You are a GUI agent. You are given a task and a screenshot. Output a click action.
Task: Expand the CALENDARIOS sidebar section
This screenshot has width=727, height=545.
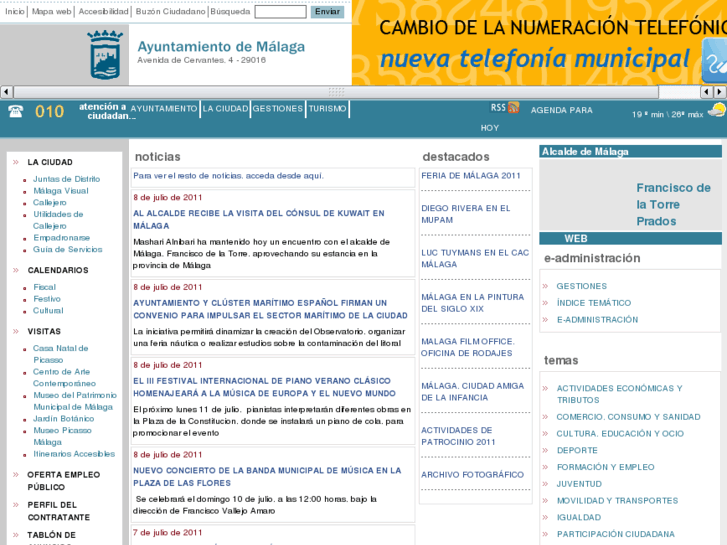click(58, 270)
